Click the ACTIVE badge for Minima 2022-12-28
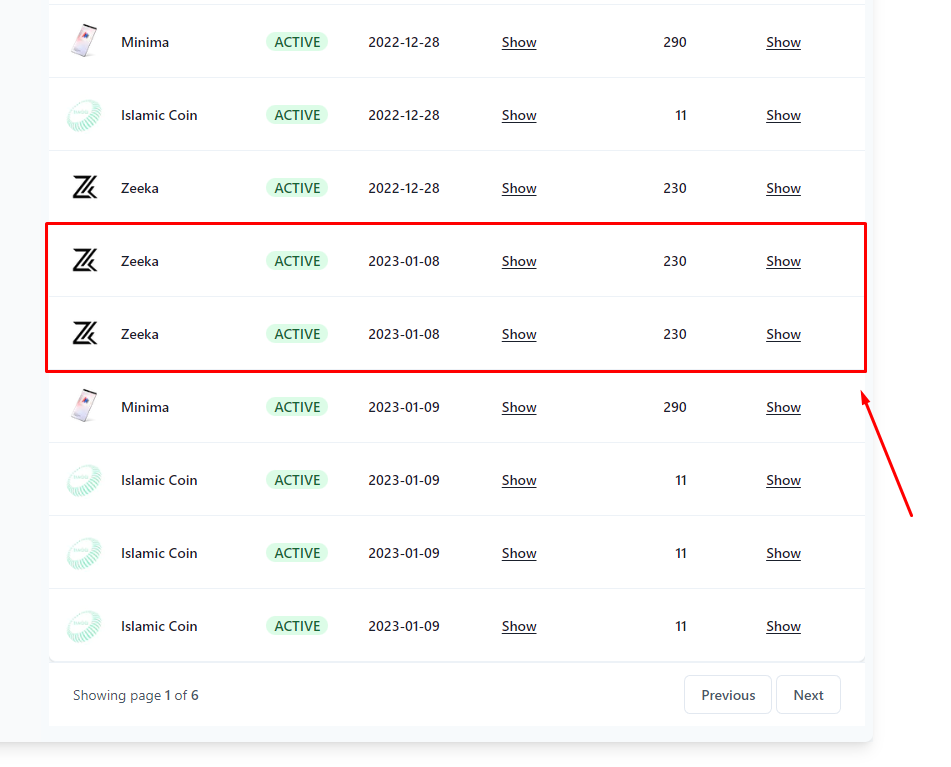 pyautogui.click(x=297, y=42)
